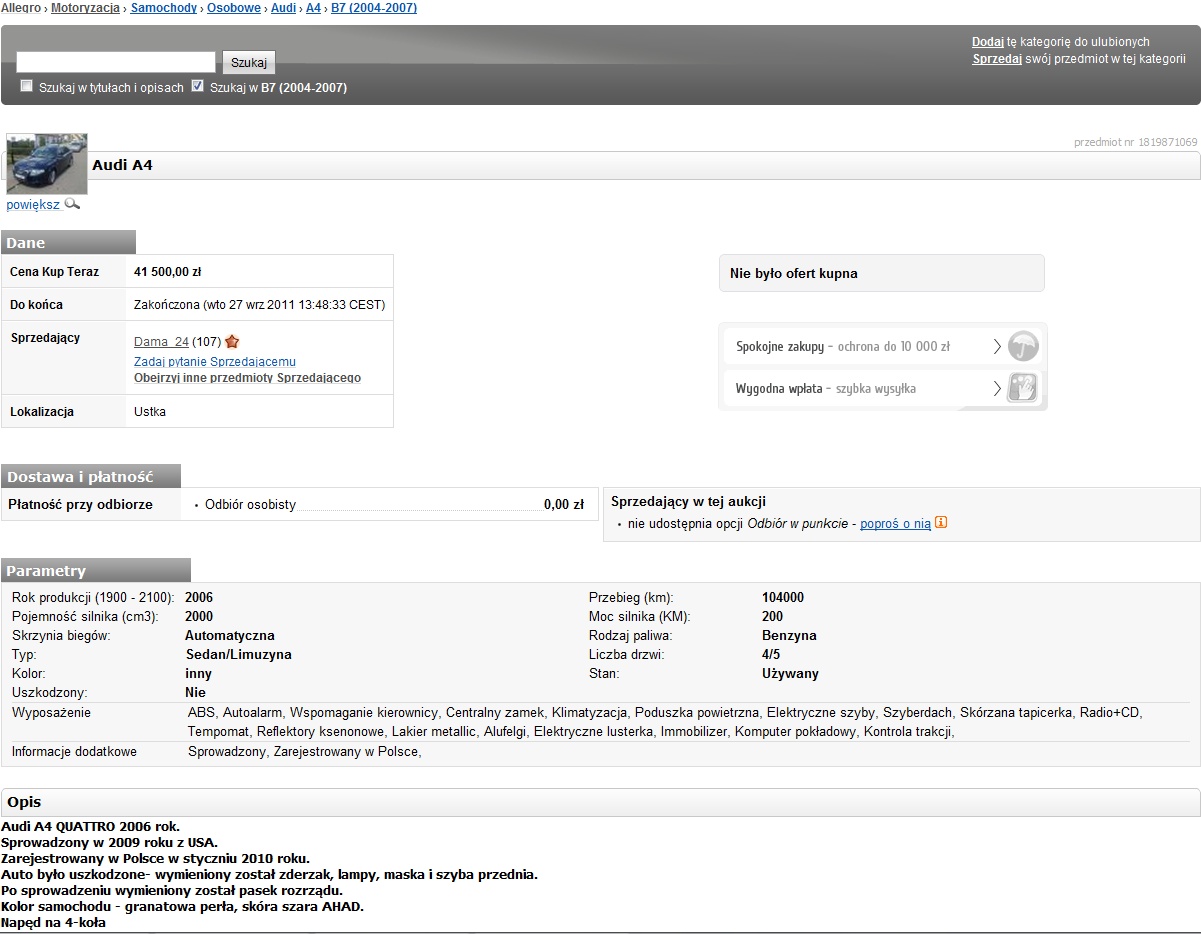Viewport: 1201px width, 934px height.
Task: Click the Parametry section header
Action: click(x=96, y=570)
